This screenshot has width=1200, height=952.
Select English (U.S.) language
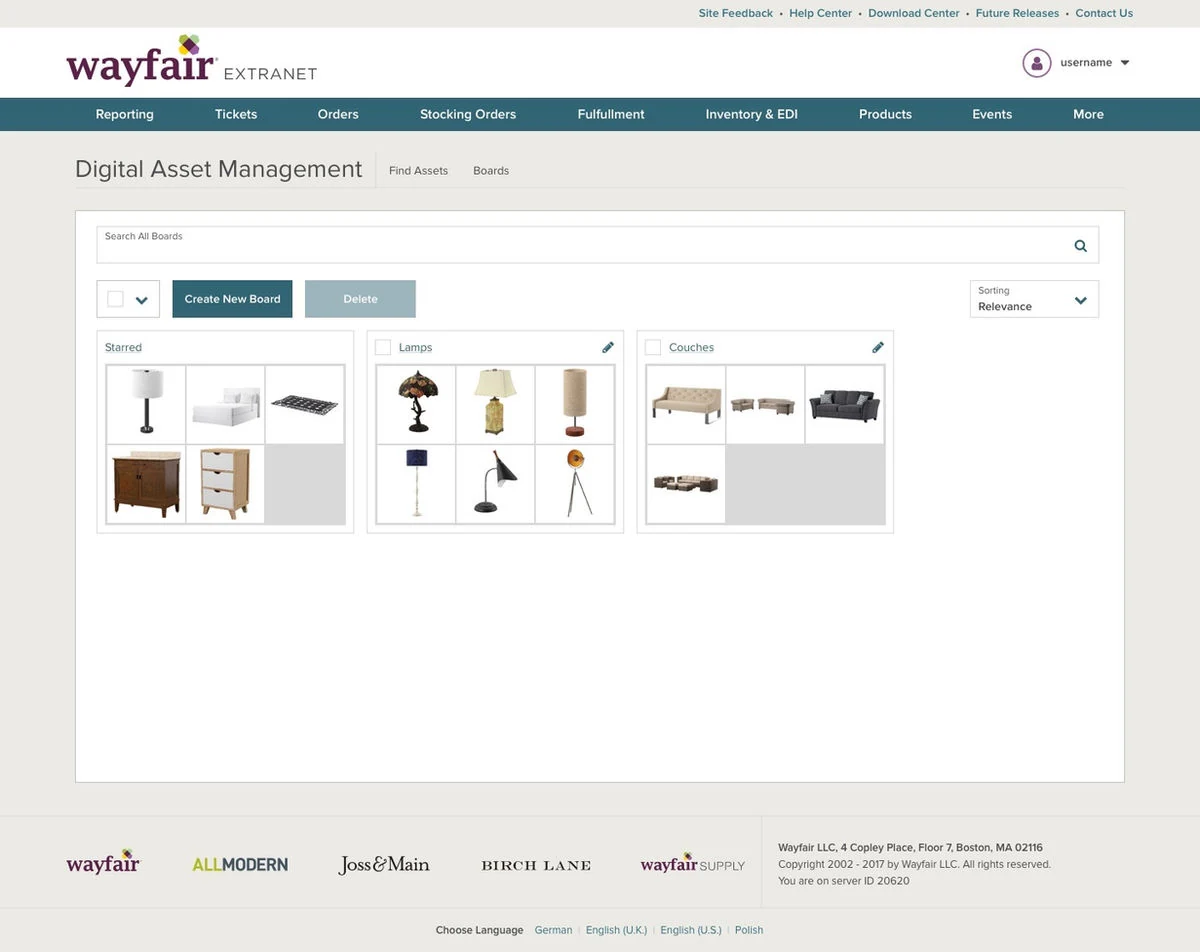690,930
